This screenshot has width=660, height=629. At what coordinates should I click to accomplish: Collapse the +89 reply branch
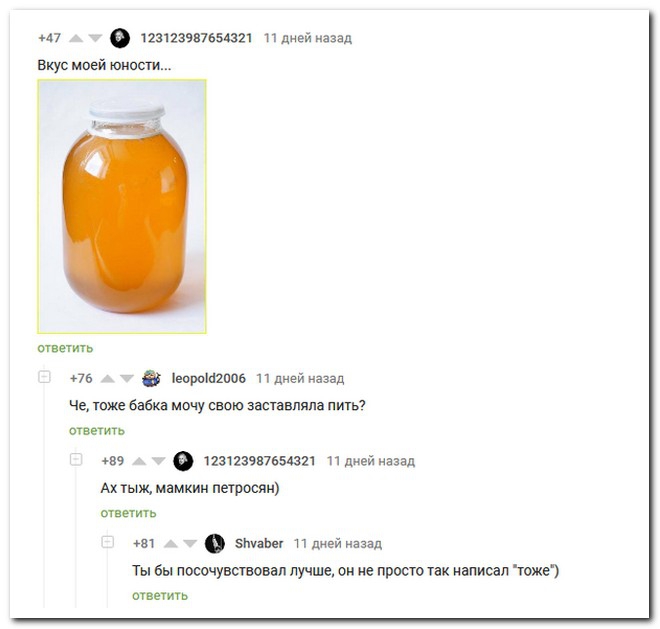[76, 459]
